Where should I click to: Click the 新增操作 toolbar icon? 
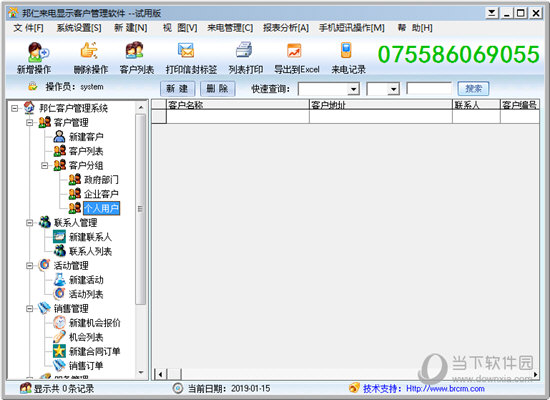click(38, 52)
